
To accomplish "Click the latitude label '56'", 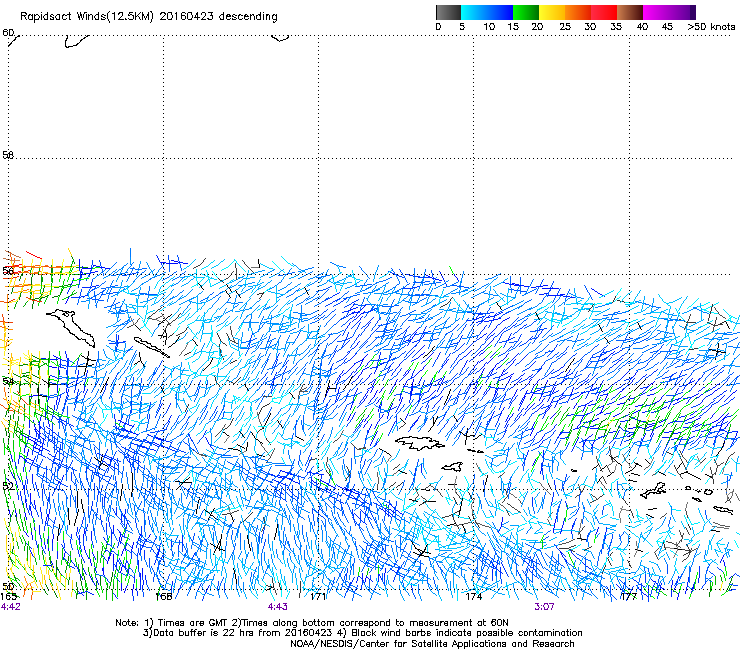I will [8, 271].
